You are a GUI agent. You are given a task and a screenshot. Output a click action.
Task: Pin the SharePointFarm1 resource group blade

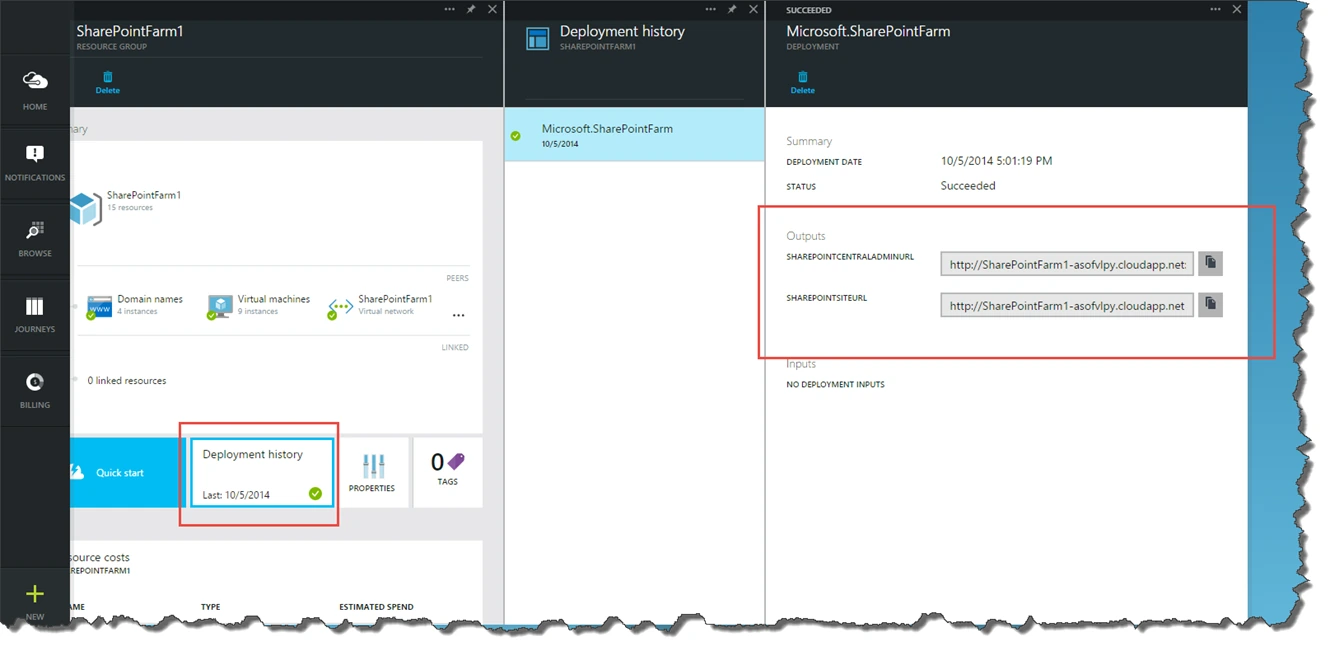coord(471,9)
